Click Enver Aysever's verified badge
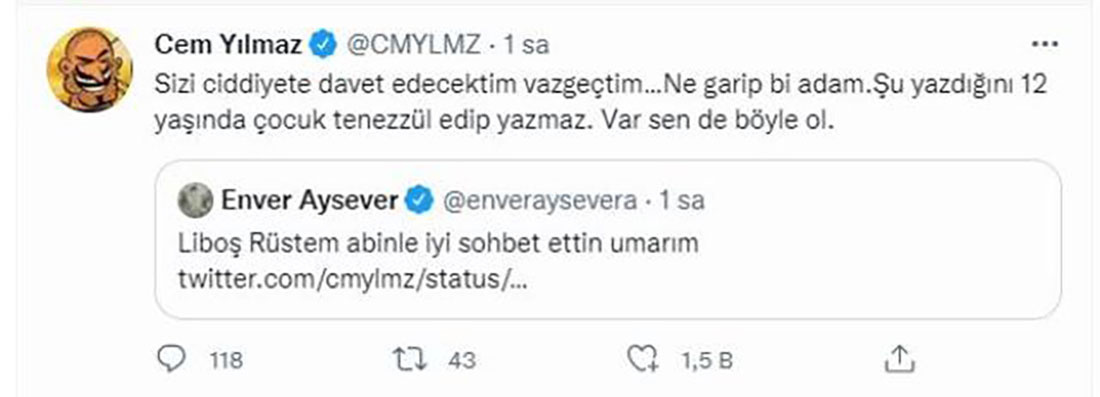 pyautogui.click(x=420, y=202)
